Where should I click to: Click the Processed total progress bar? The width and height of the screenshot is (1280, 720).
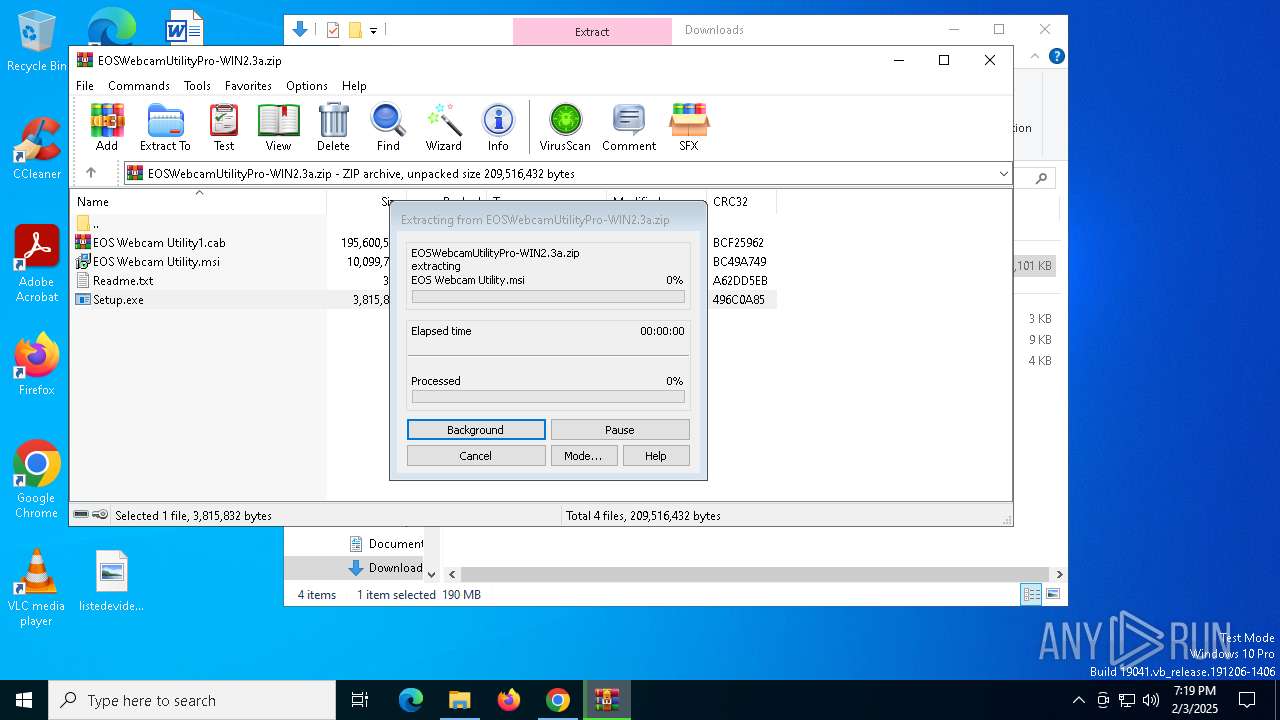pyautogui.click(x=548, y=397)
